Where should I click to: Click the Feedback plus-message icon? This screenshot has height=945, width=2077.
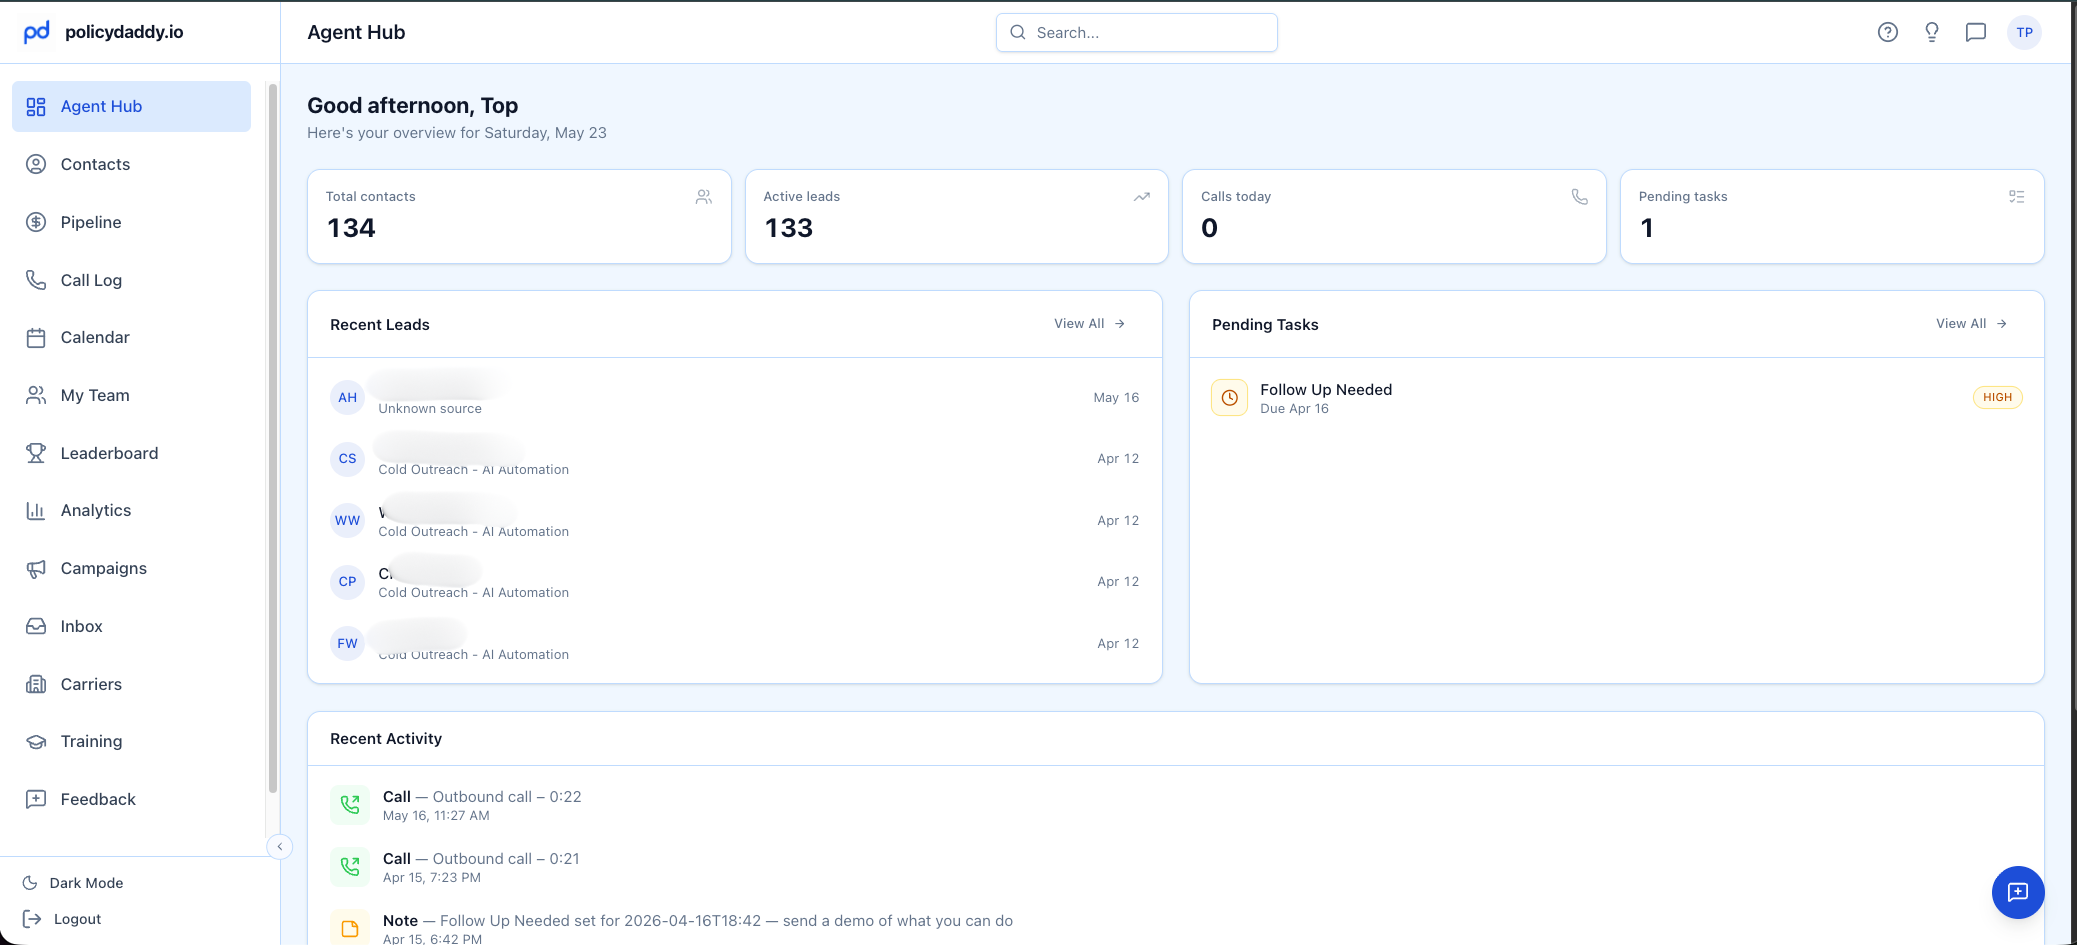pos(36,799)
